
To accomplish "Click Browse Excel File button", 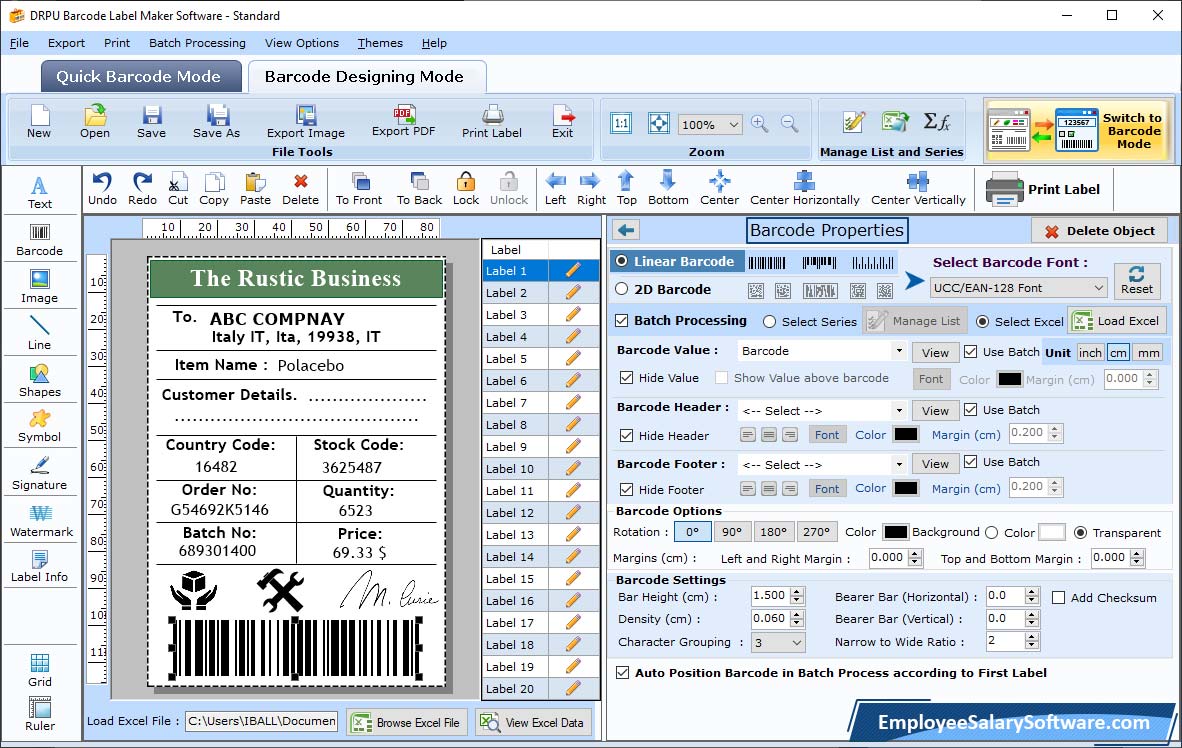I will [408, 722].
